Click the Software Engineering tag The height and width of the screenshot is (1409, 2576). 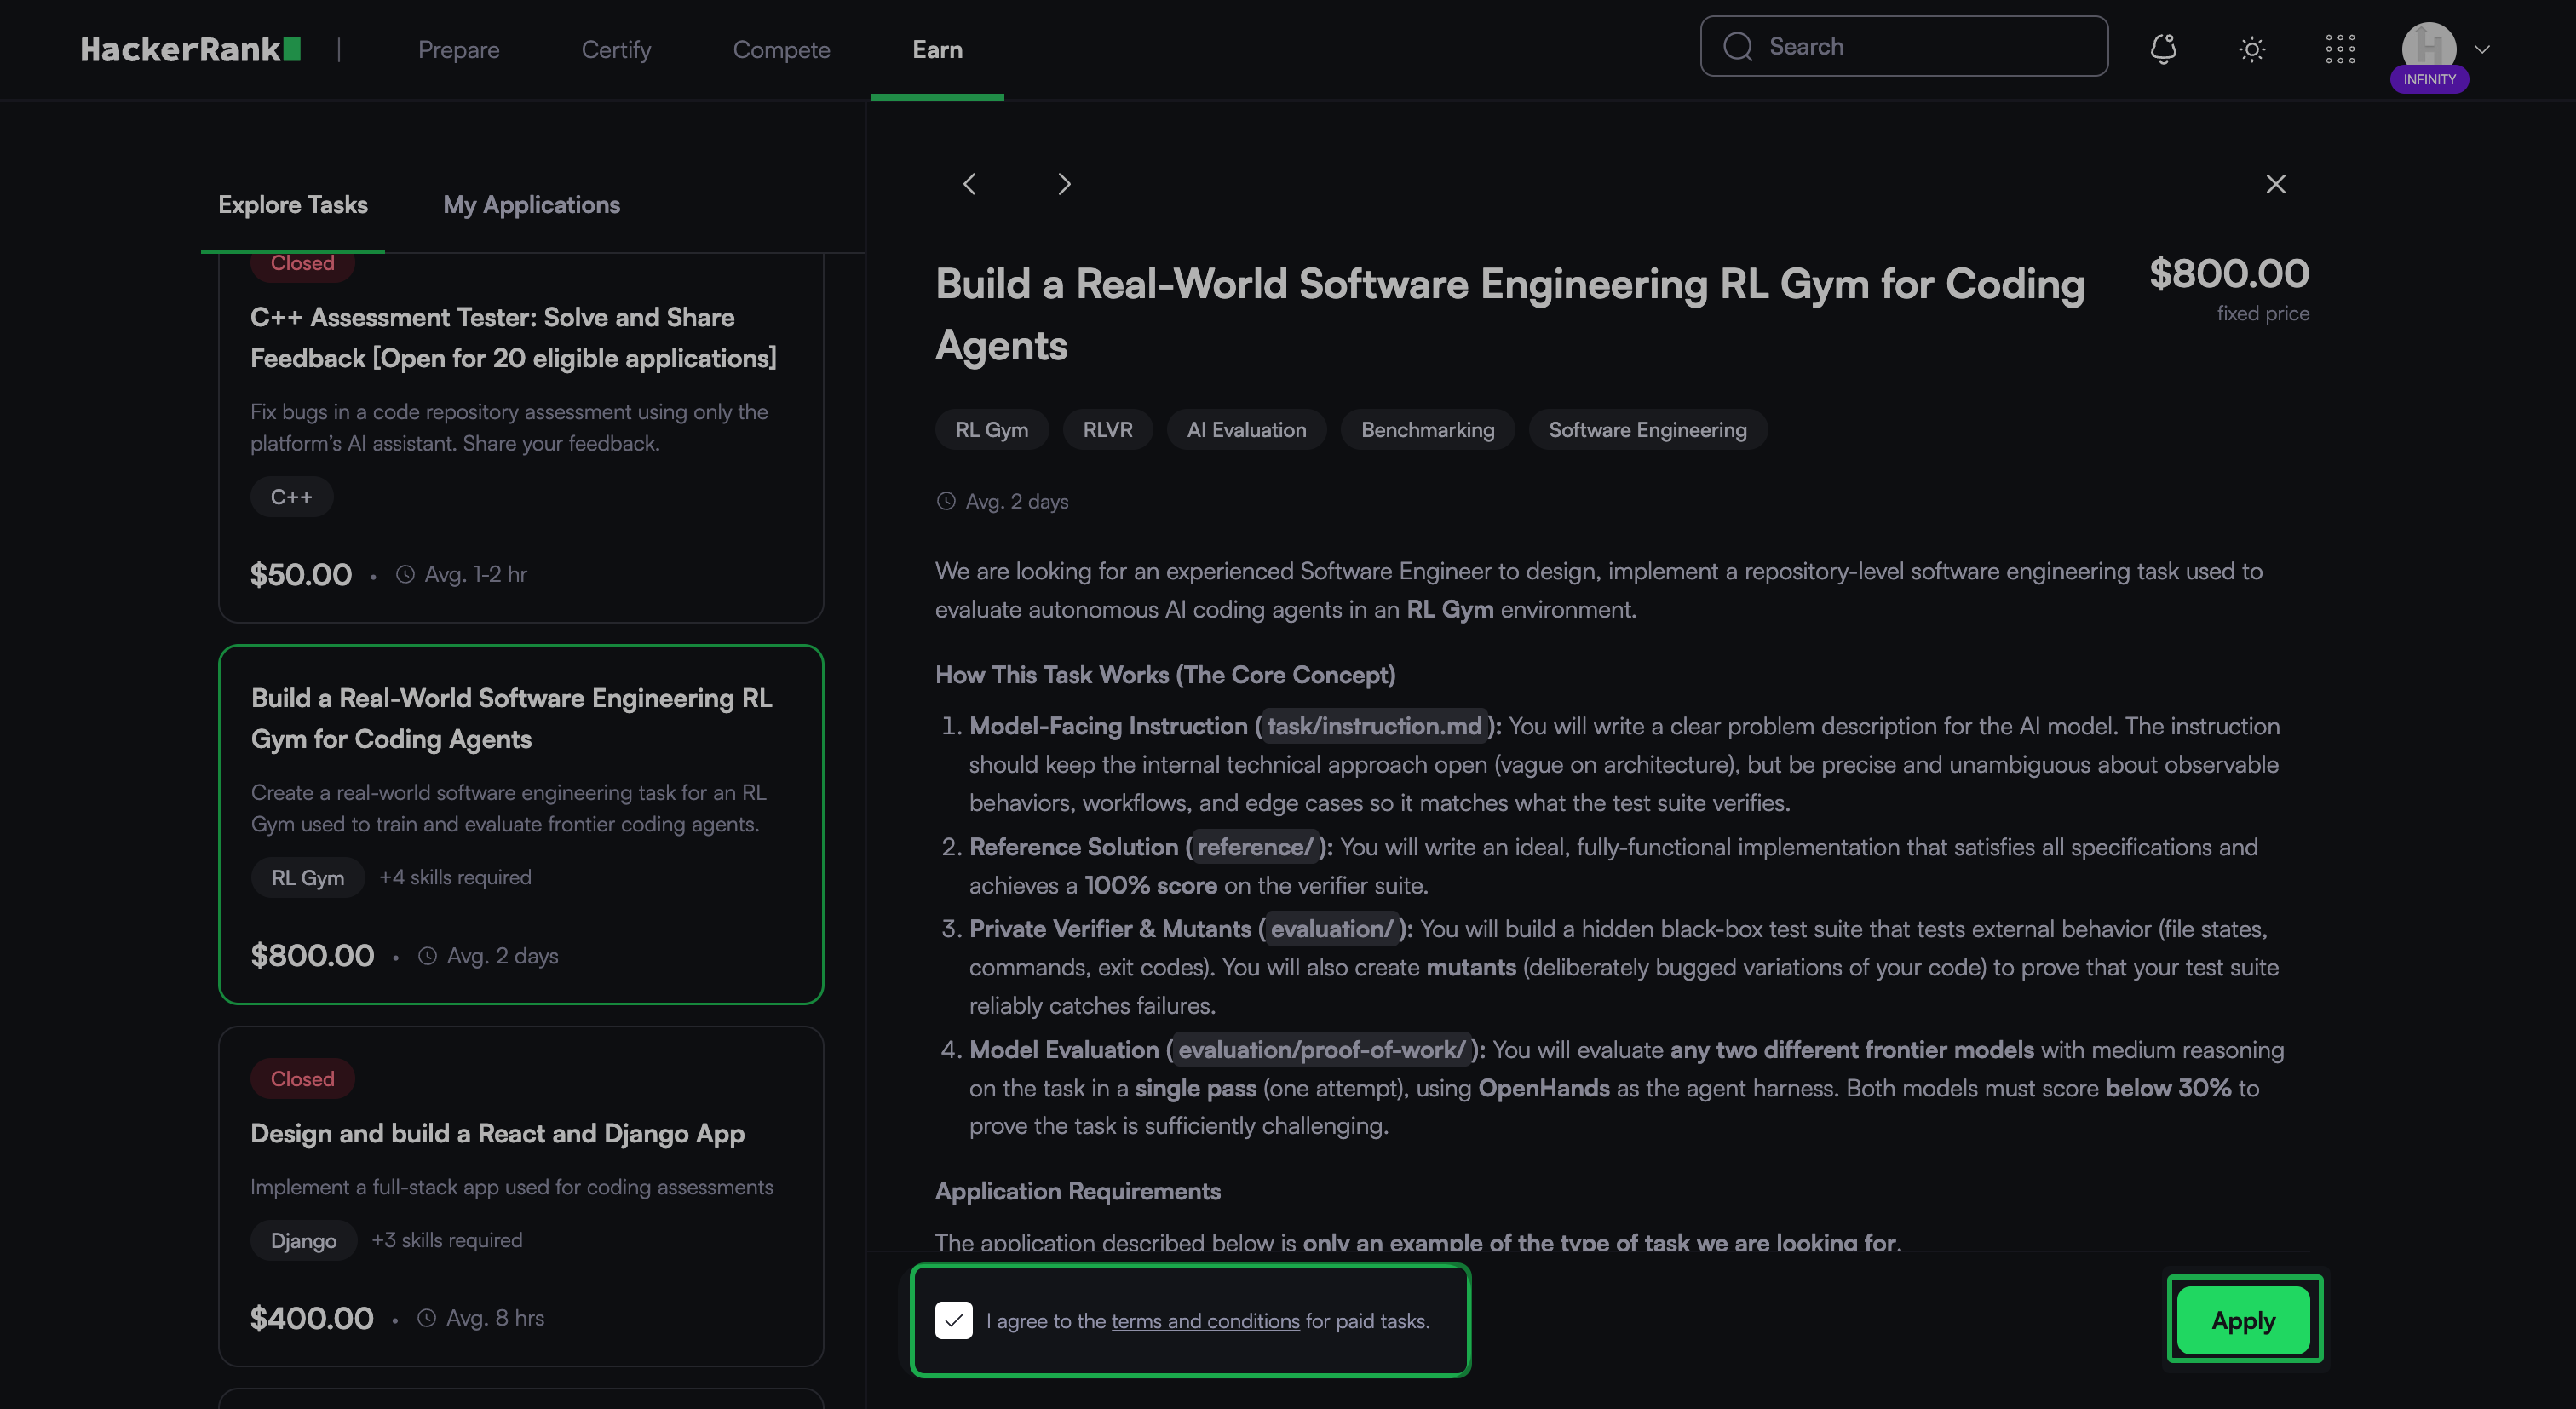[x=1648, y=429]
